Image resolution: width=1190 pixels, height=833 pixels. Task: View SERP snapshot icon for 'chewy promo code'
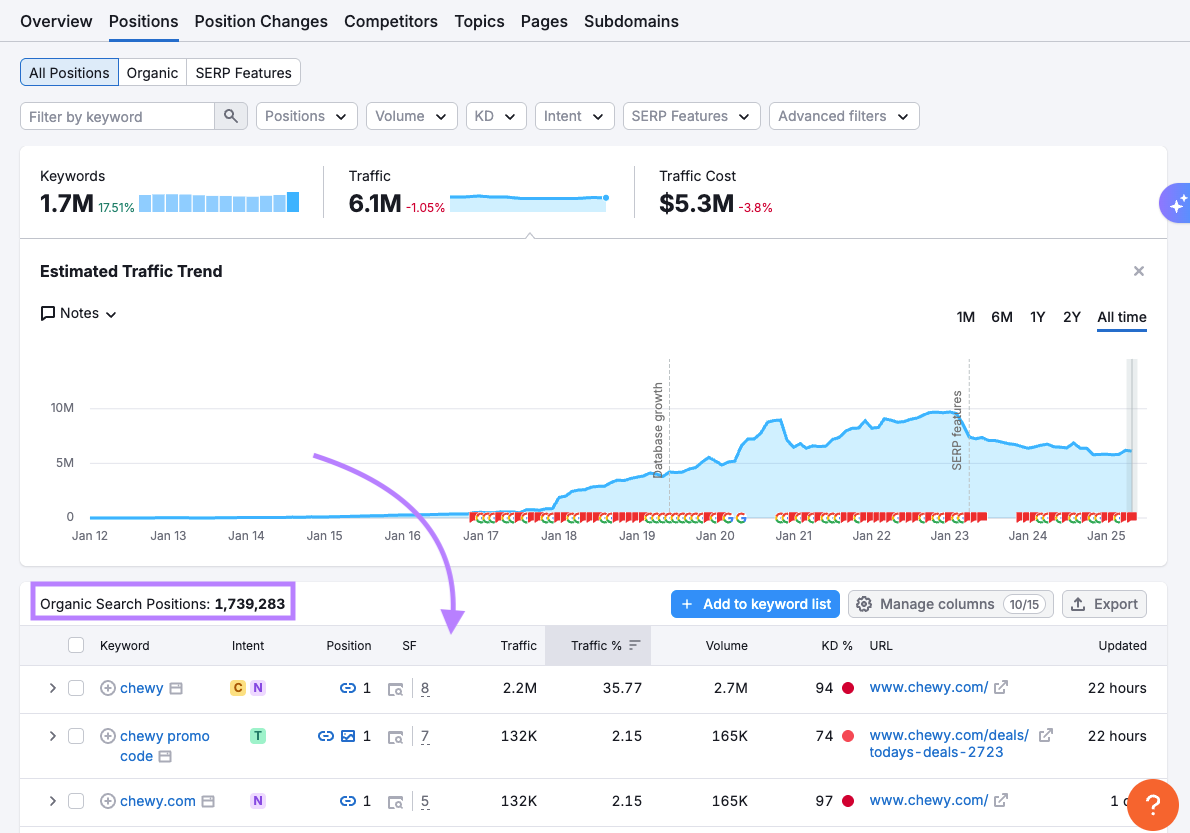point(396,737)
